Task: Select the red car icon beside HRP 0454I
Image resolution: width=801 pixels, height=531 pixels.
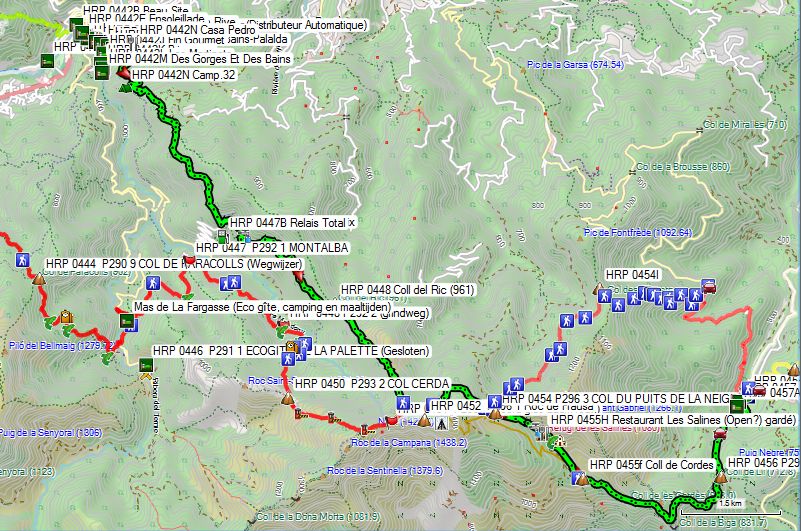Action: point(709,288)
